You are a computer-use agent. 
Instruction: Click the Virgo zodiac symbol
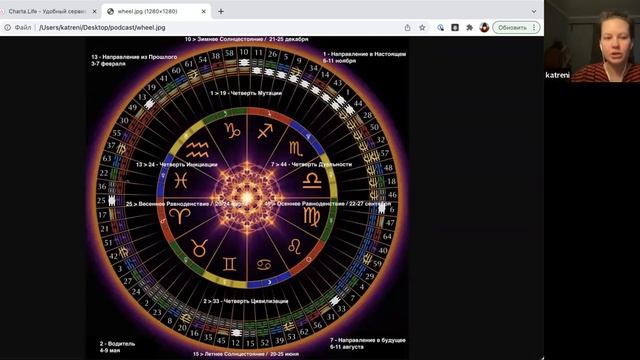point(312,217)
